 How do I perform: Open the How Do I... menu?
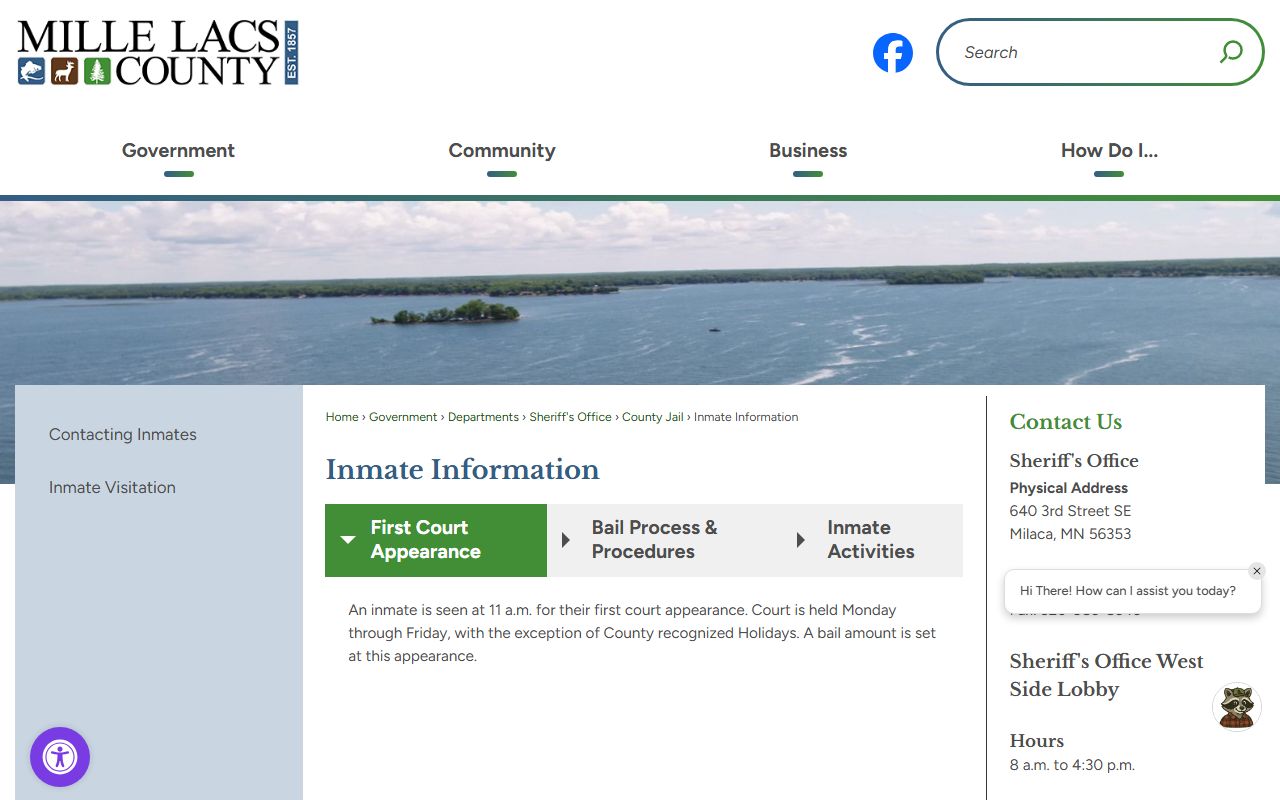coord(1108,151)
